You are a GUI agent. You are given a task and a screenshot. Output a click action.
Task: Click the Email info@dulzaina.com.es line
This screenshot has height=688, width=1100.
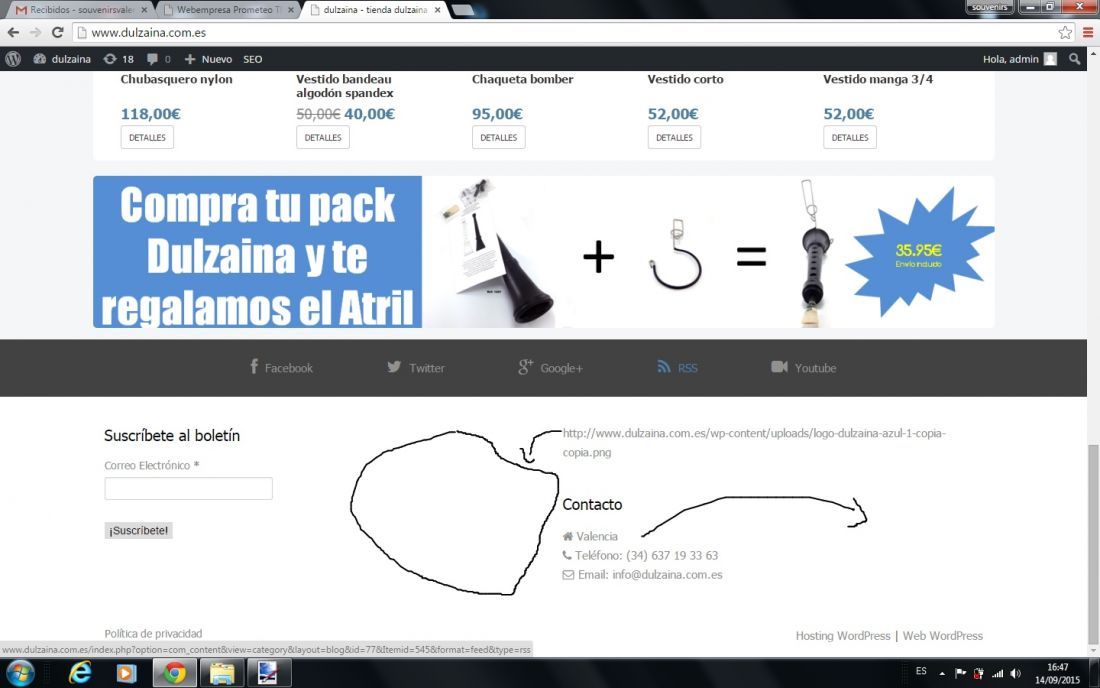[643, 574]
